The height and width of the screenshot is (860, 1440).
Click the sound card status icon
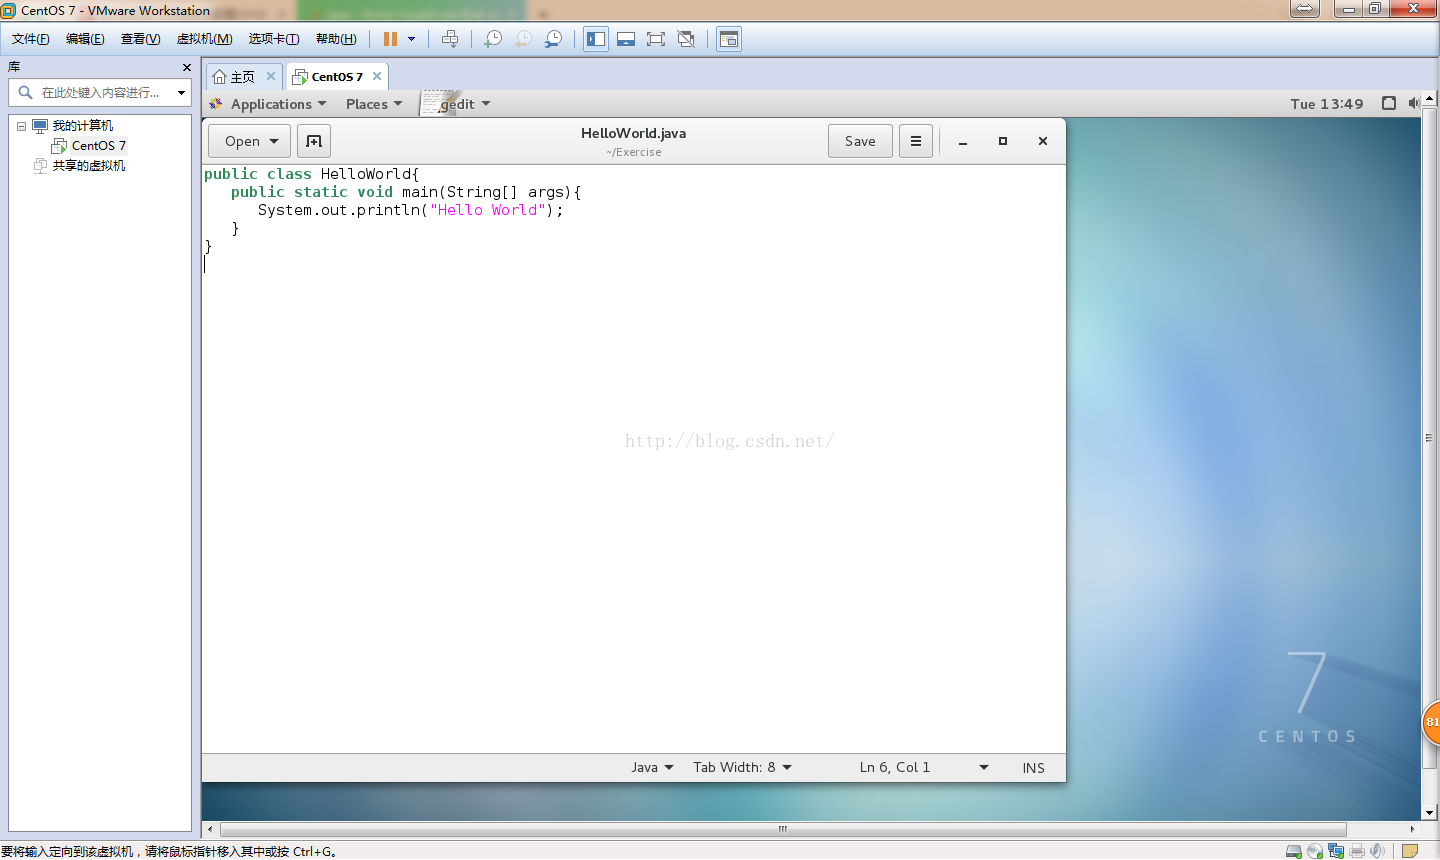tap(1378, 851)
